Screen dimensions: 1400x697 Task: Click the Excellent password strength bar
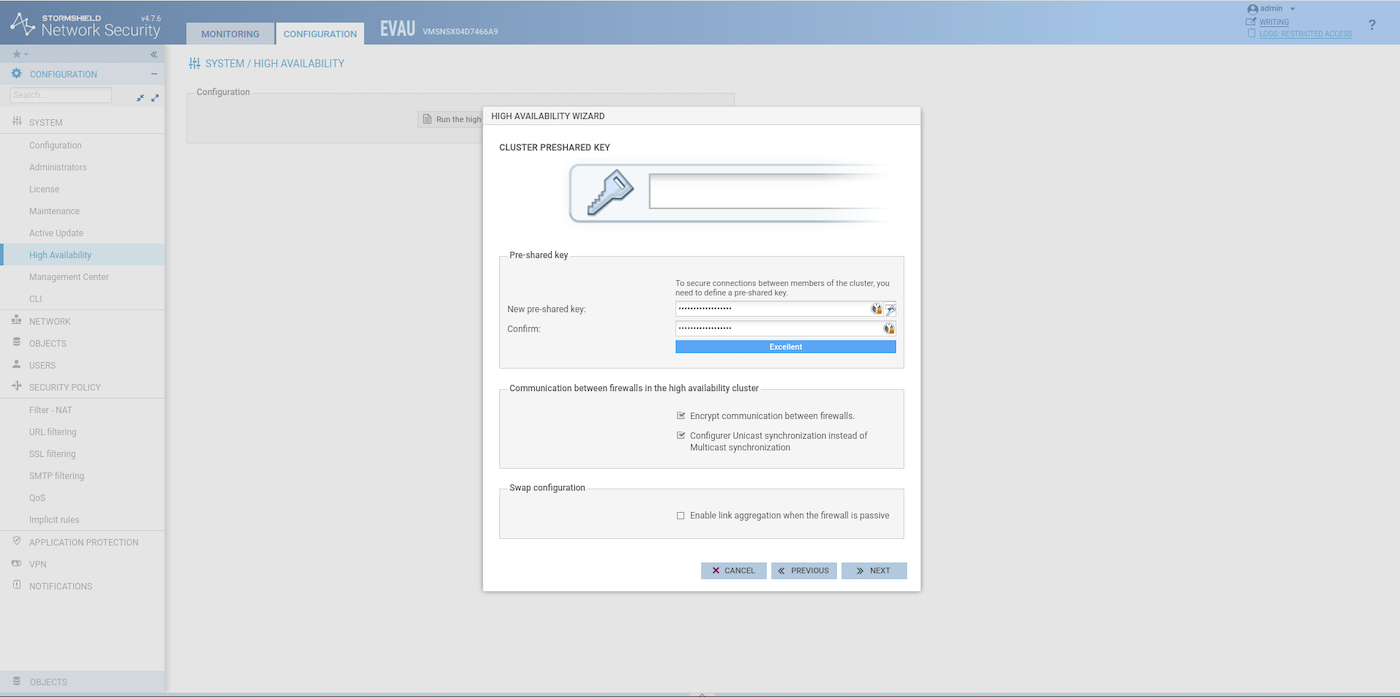[x=785, y=347]
